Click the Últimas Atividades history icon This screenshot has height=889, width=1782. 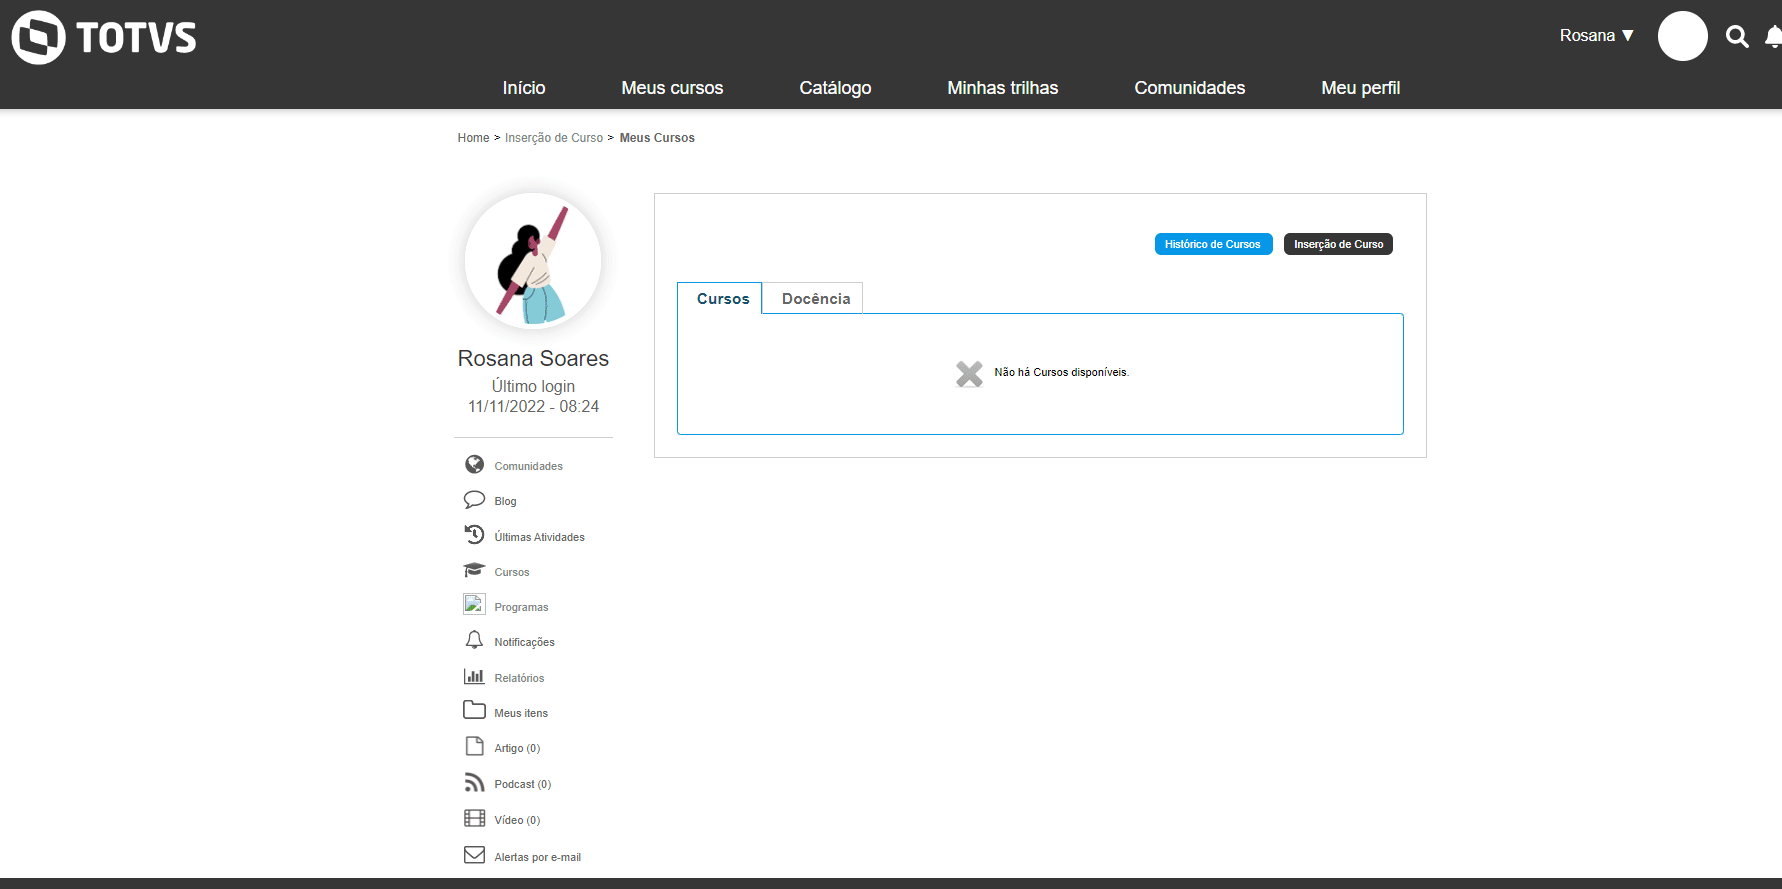[474, 535]
